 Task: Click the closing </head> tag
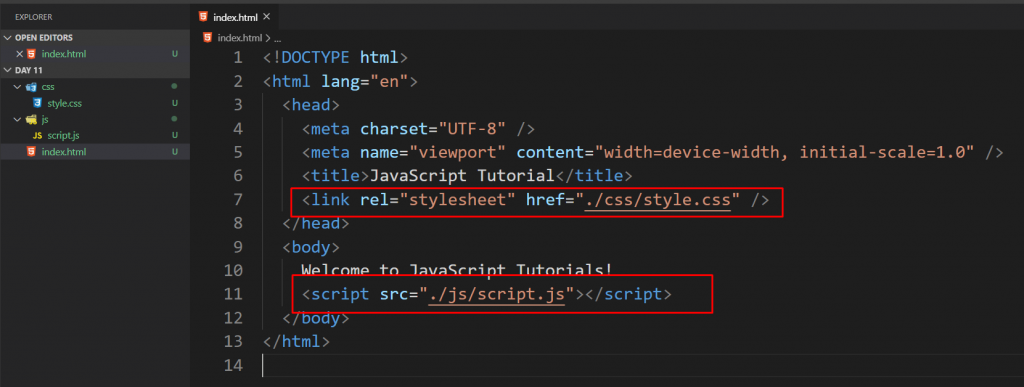316,223
